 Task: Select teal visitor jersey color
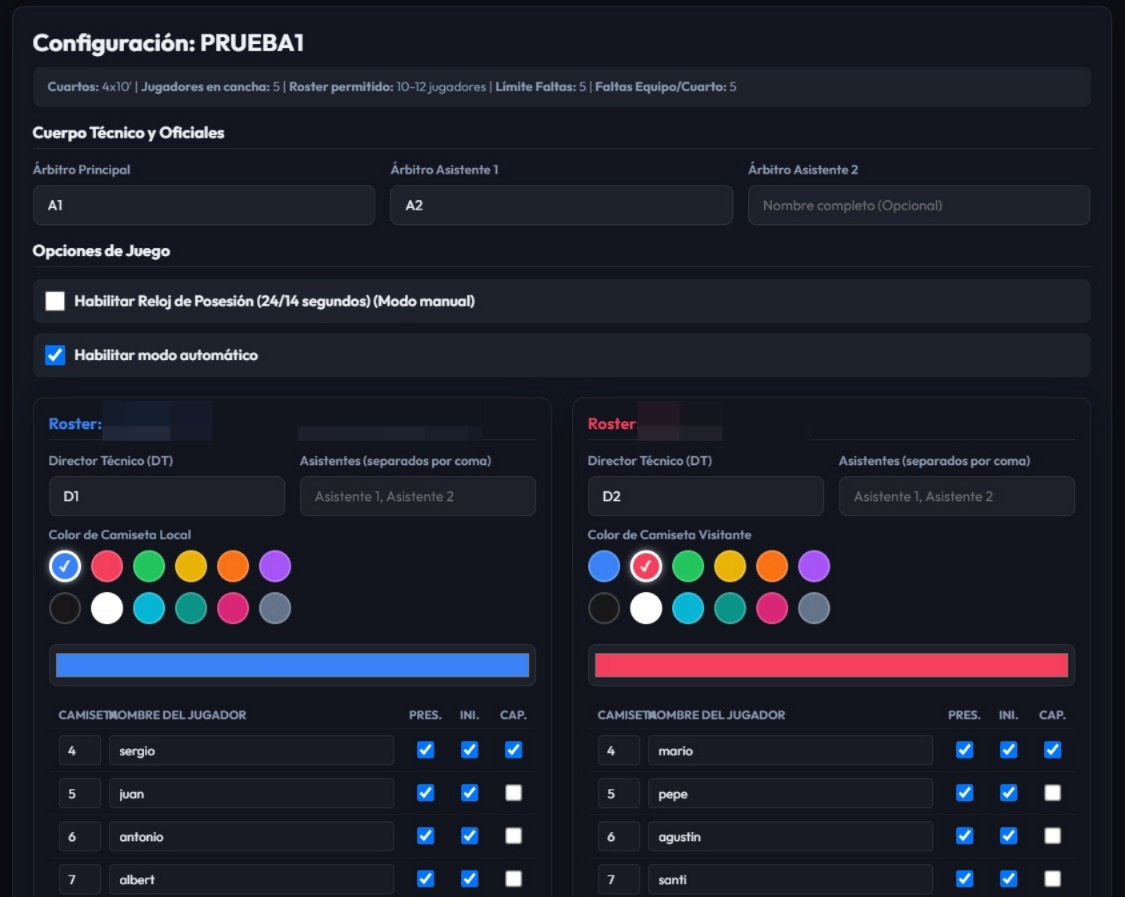(730, 609)
